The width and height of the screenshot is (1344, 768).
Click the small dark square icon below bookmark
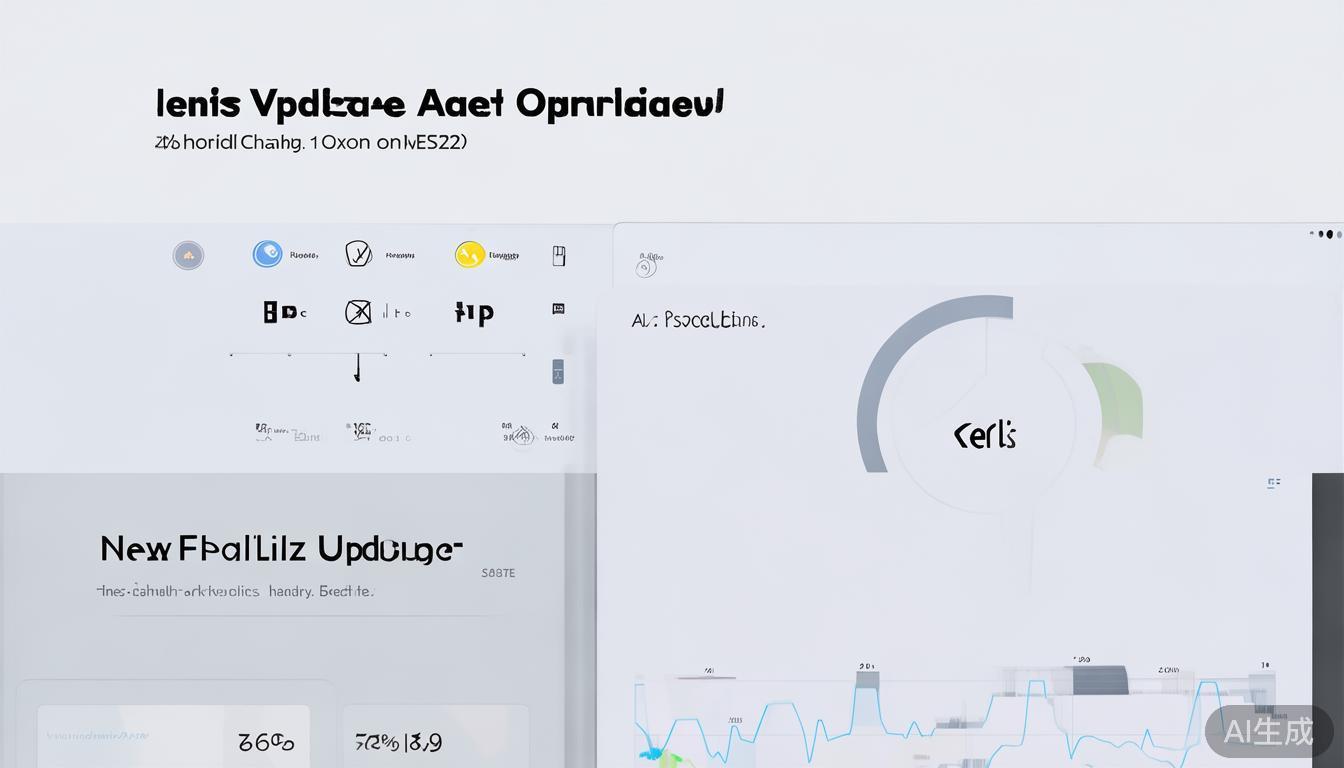[x=558, y=310]
